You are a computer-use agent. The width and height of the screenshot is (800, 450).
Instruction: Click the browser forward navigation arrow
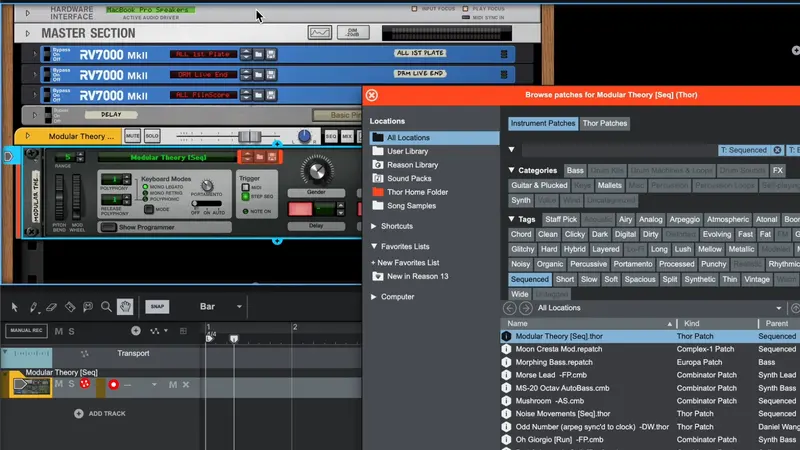pos(526,308)
